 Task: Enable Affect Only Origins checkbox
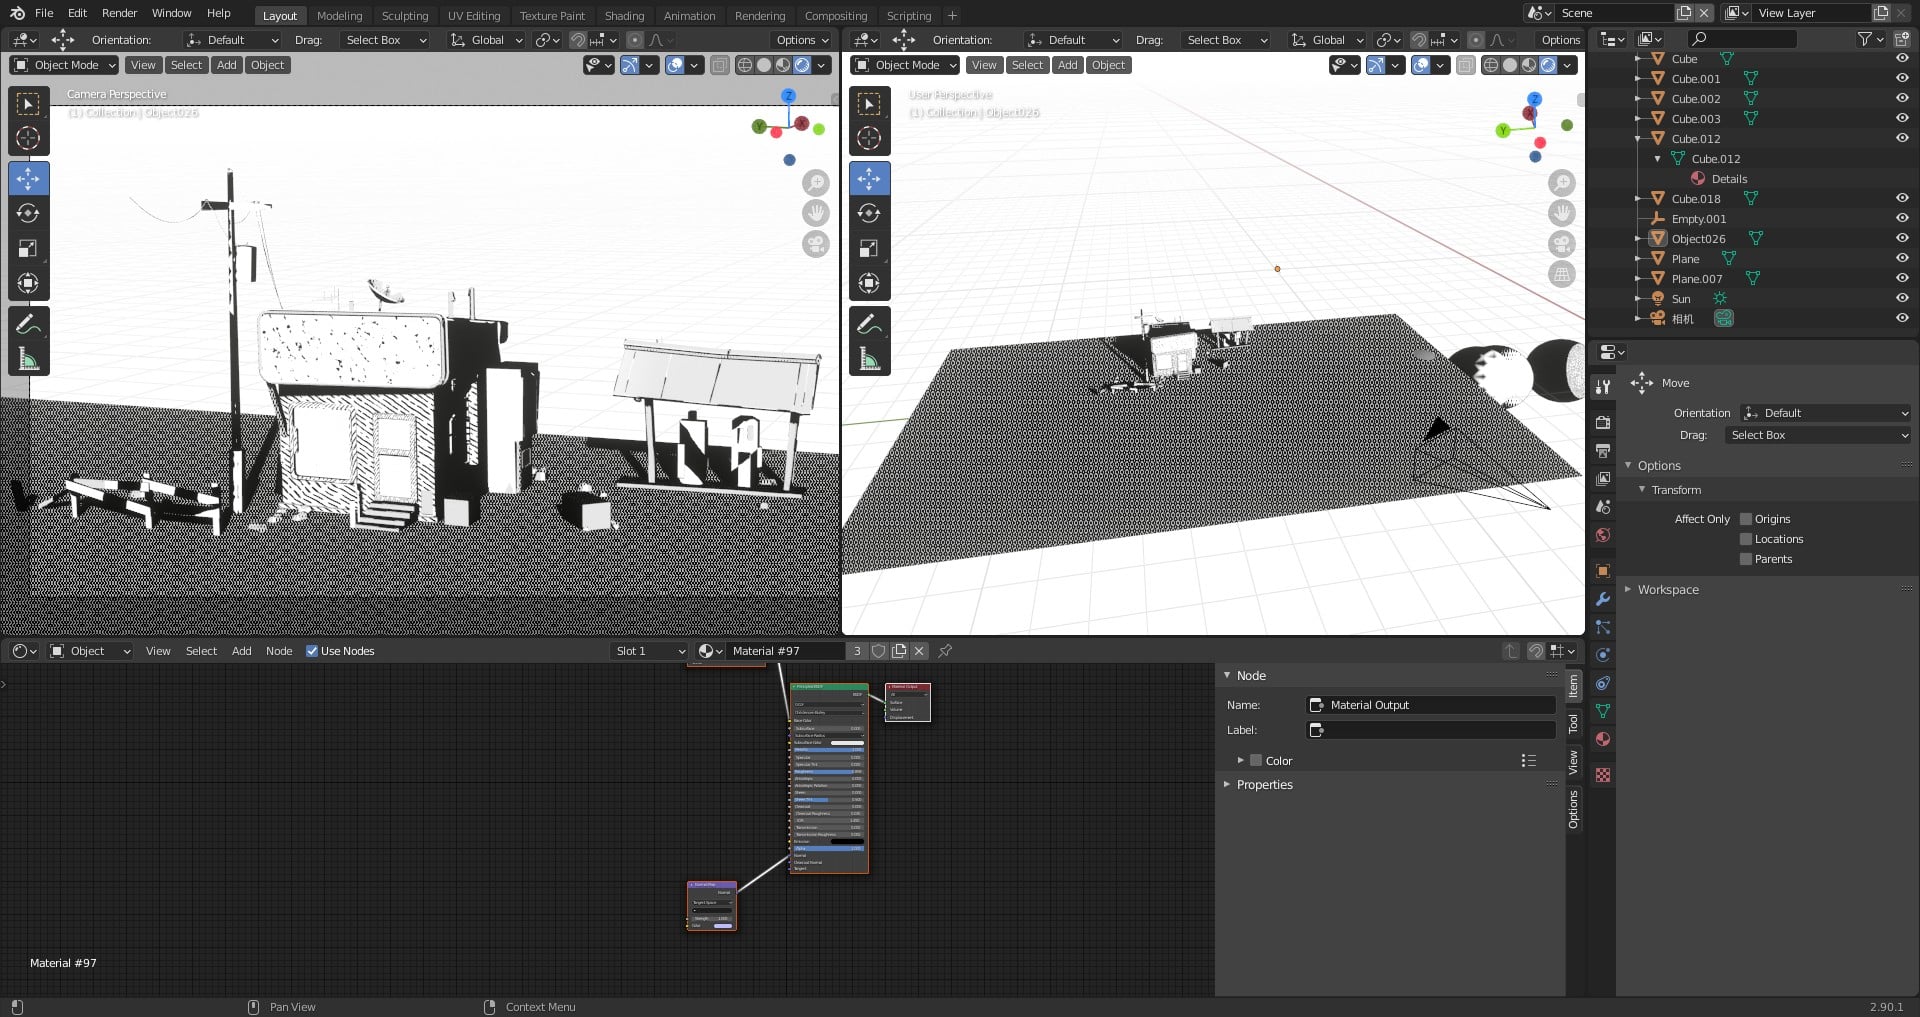[1746, 519]
